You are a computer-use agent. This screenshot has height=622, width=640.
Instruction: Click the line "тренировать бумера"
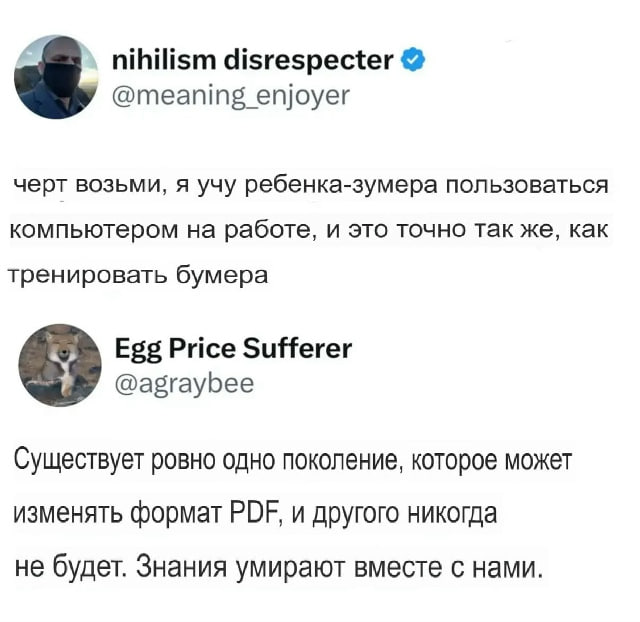pos(138,275)
